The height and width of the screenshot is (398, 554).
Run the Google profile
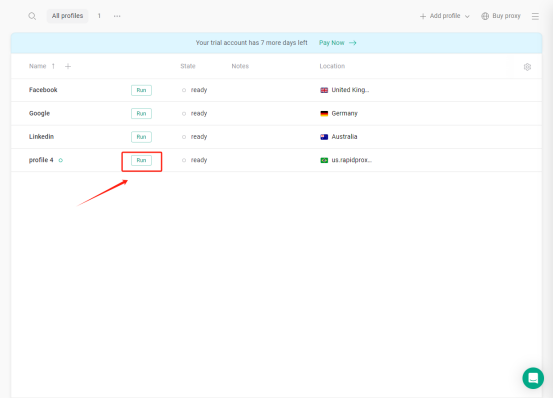click(141, 113)
